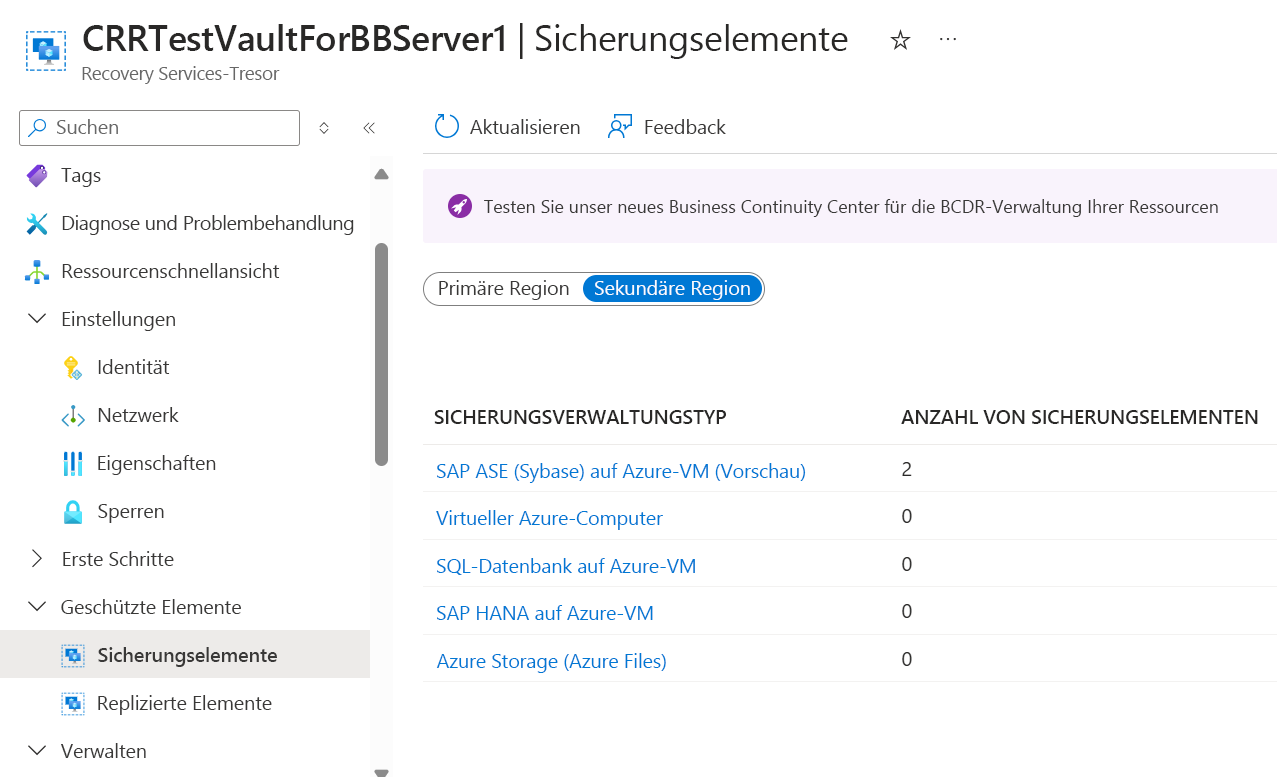Collapse the Geschützte Elemente section
This screenshot has height=777, width=1277.
tap(37, 607)
